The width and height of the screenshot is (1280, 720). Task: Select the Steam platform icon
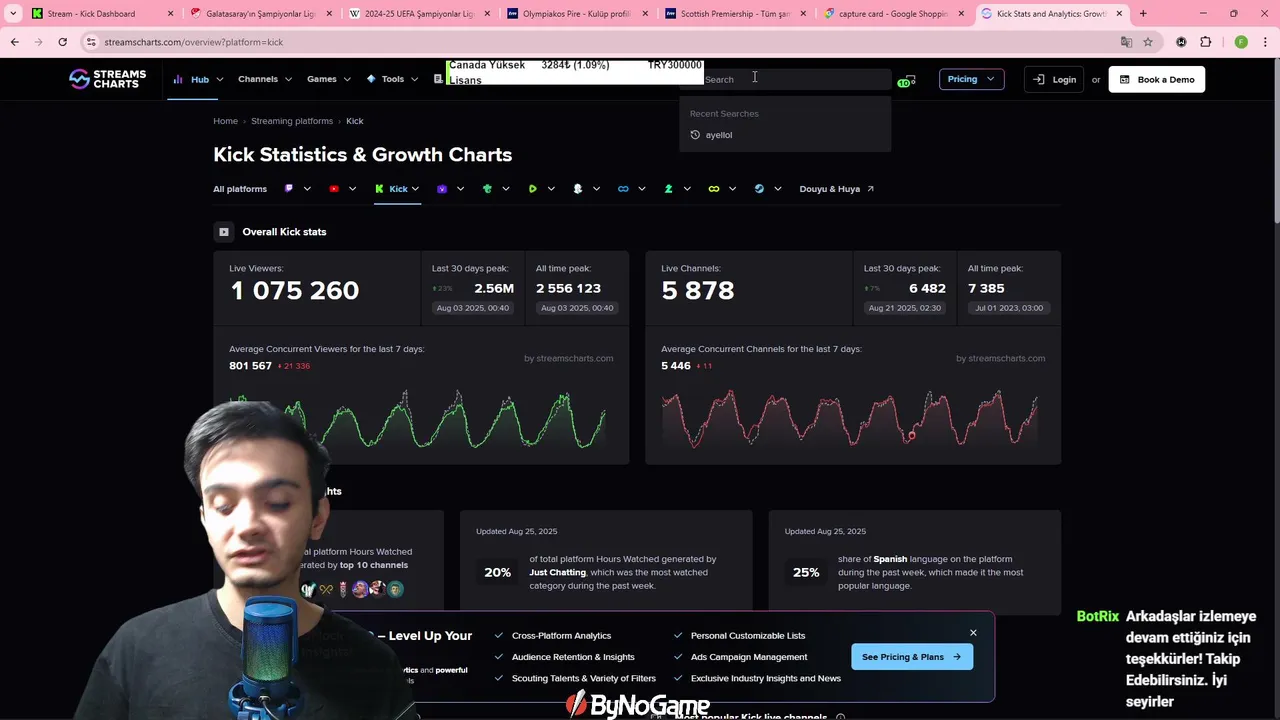pyautogui.click(x=759, y=189)
